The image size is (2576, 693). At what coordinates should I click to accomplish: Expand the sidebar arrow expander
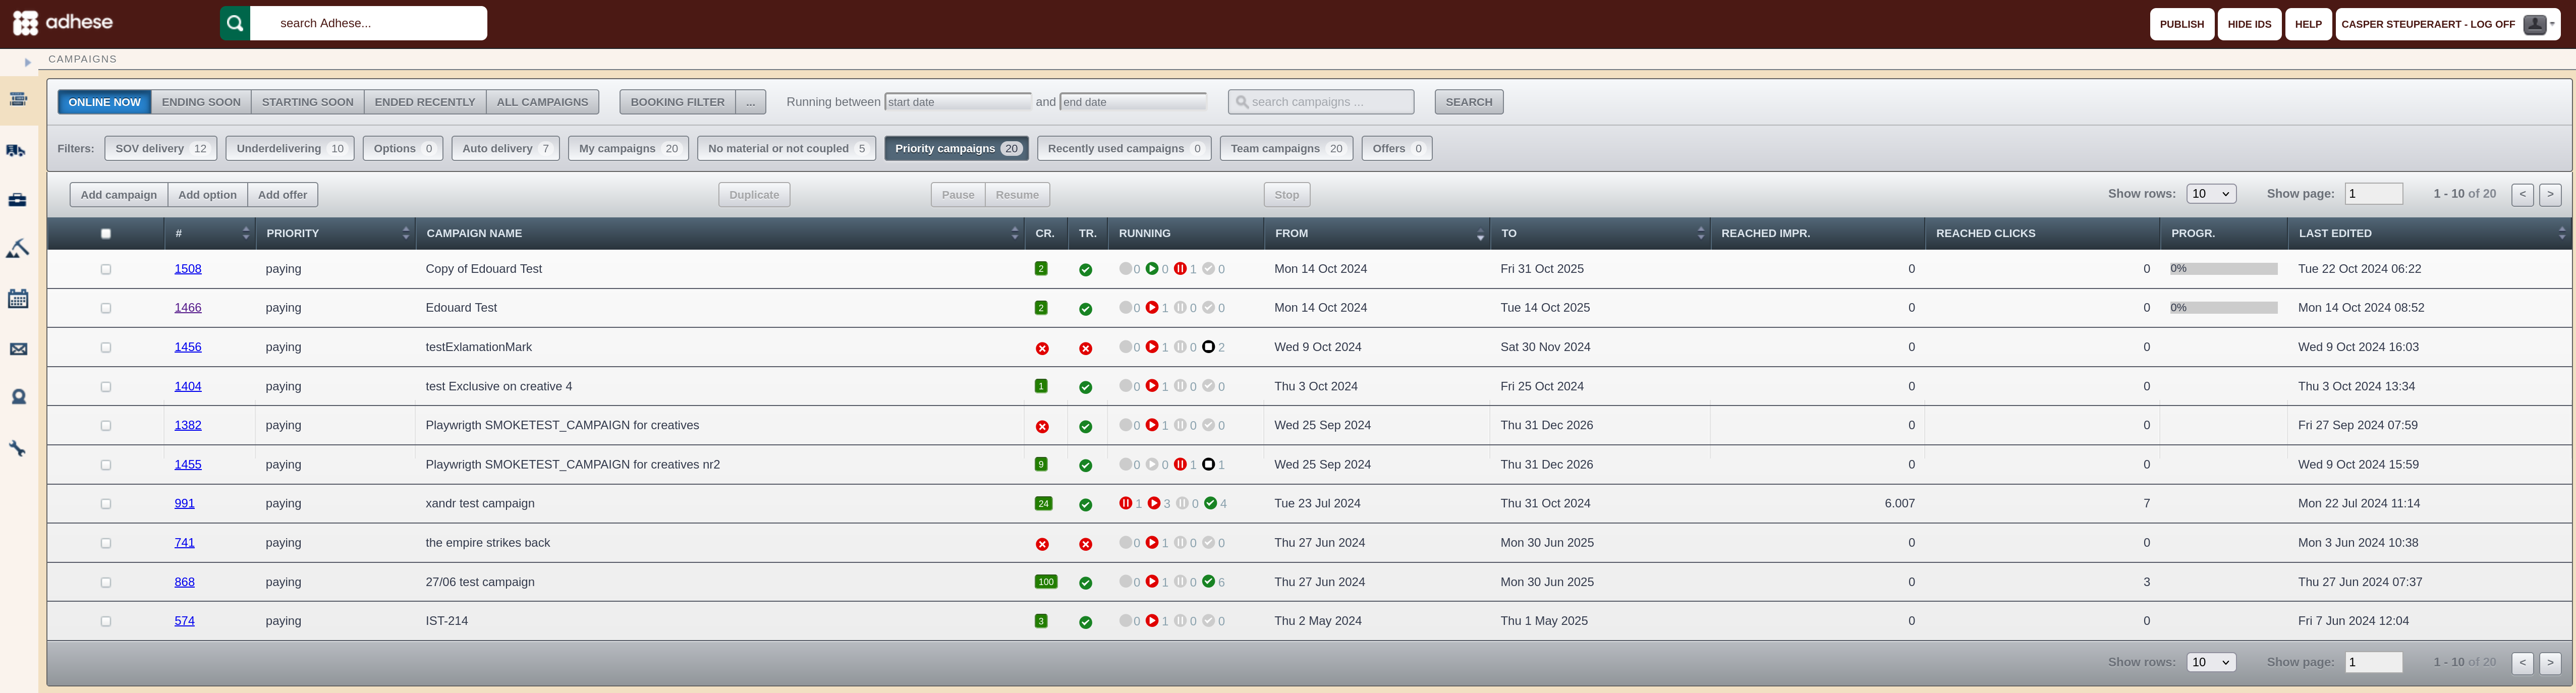(28, 62)
